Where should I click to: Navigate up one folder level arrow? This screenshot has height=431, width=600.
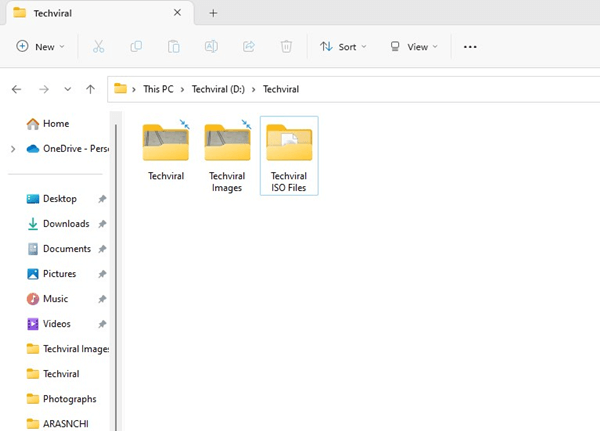pos(91,89)
